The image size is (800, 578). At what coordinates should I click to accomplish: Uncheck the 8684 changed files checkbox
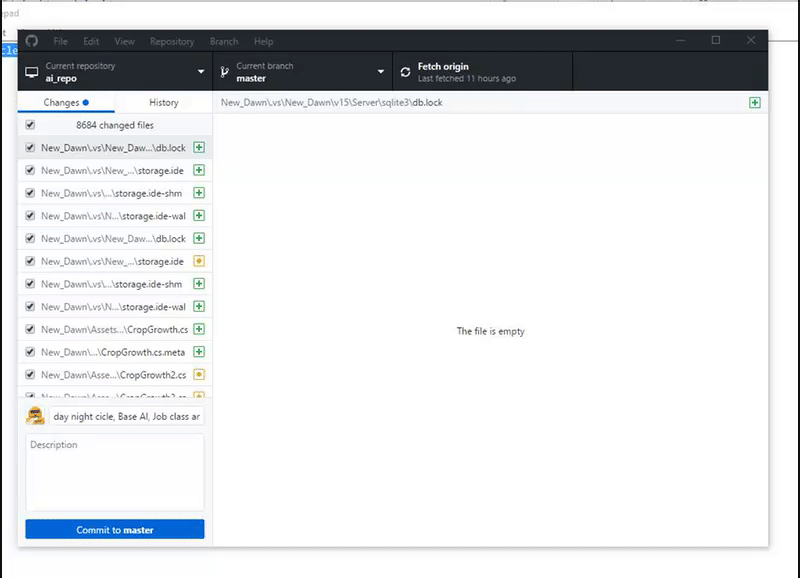pyautogui.click(x=29, y=125)
